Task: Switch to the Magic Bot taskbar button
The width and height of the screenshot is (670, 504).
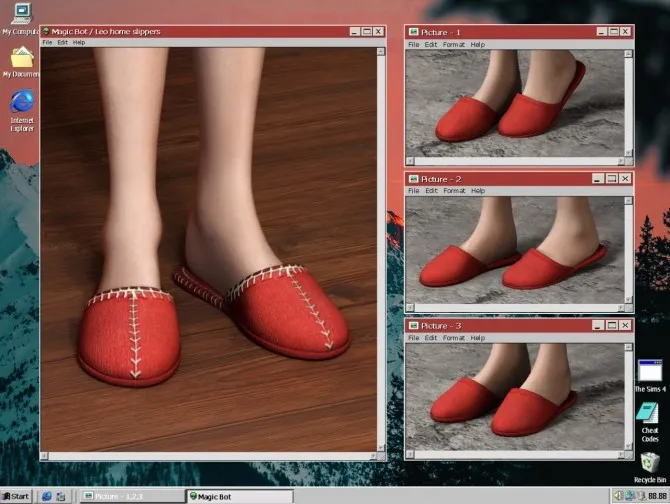Action: coord(240,496)
